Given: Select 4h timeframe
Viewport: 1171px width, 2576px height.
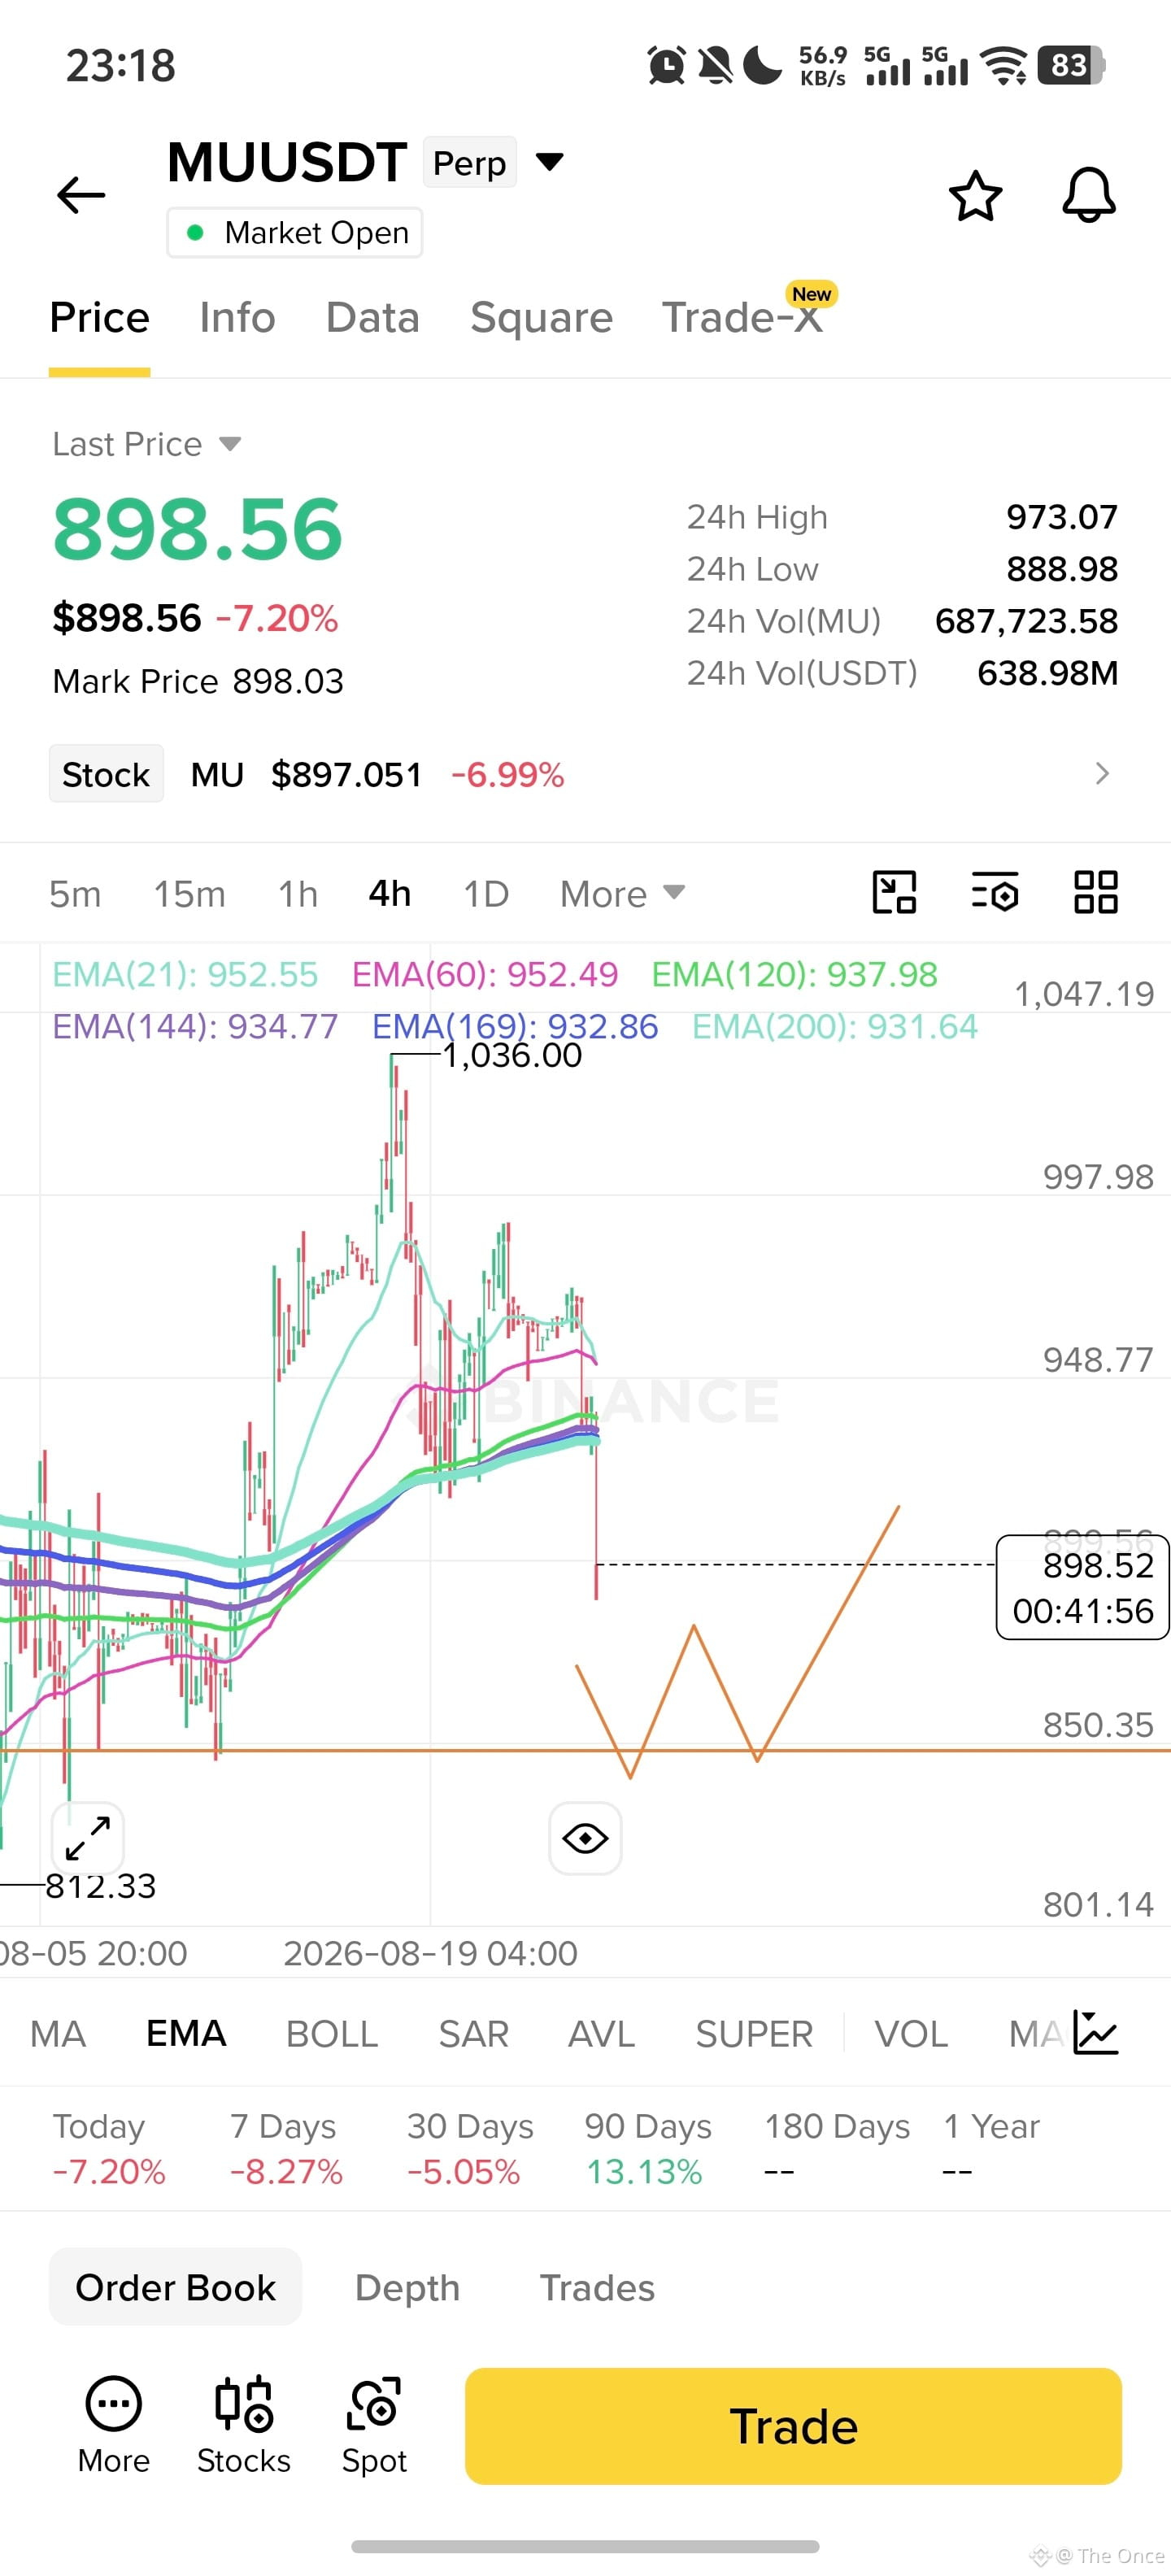Looking at the screenshot, I should click(x=389, y=893).
